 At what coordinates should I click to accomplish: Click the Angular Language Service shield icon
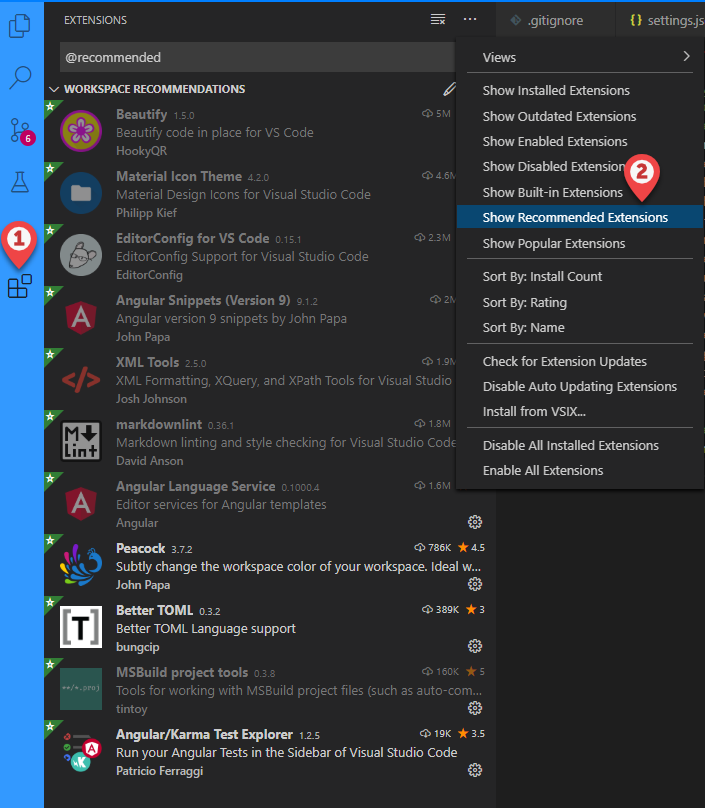81,503
